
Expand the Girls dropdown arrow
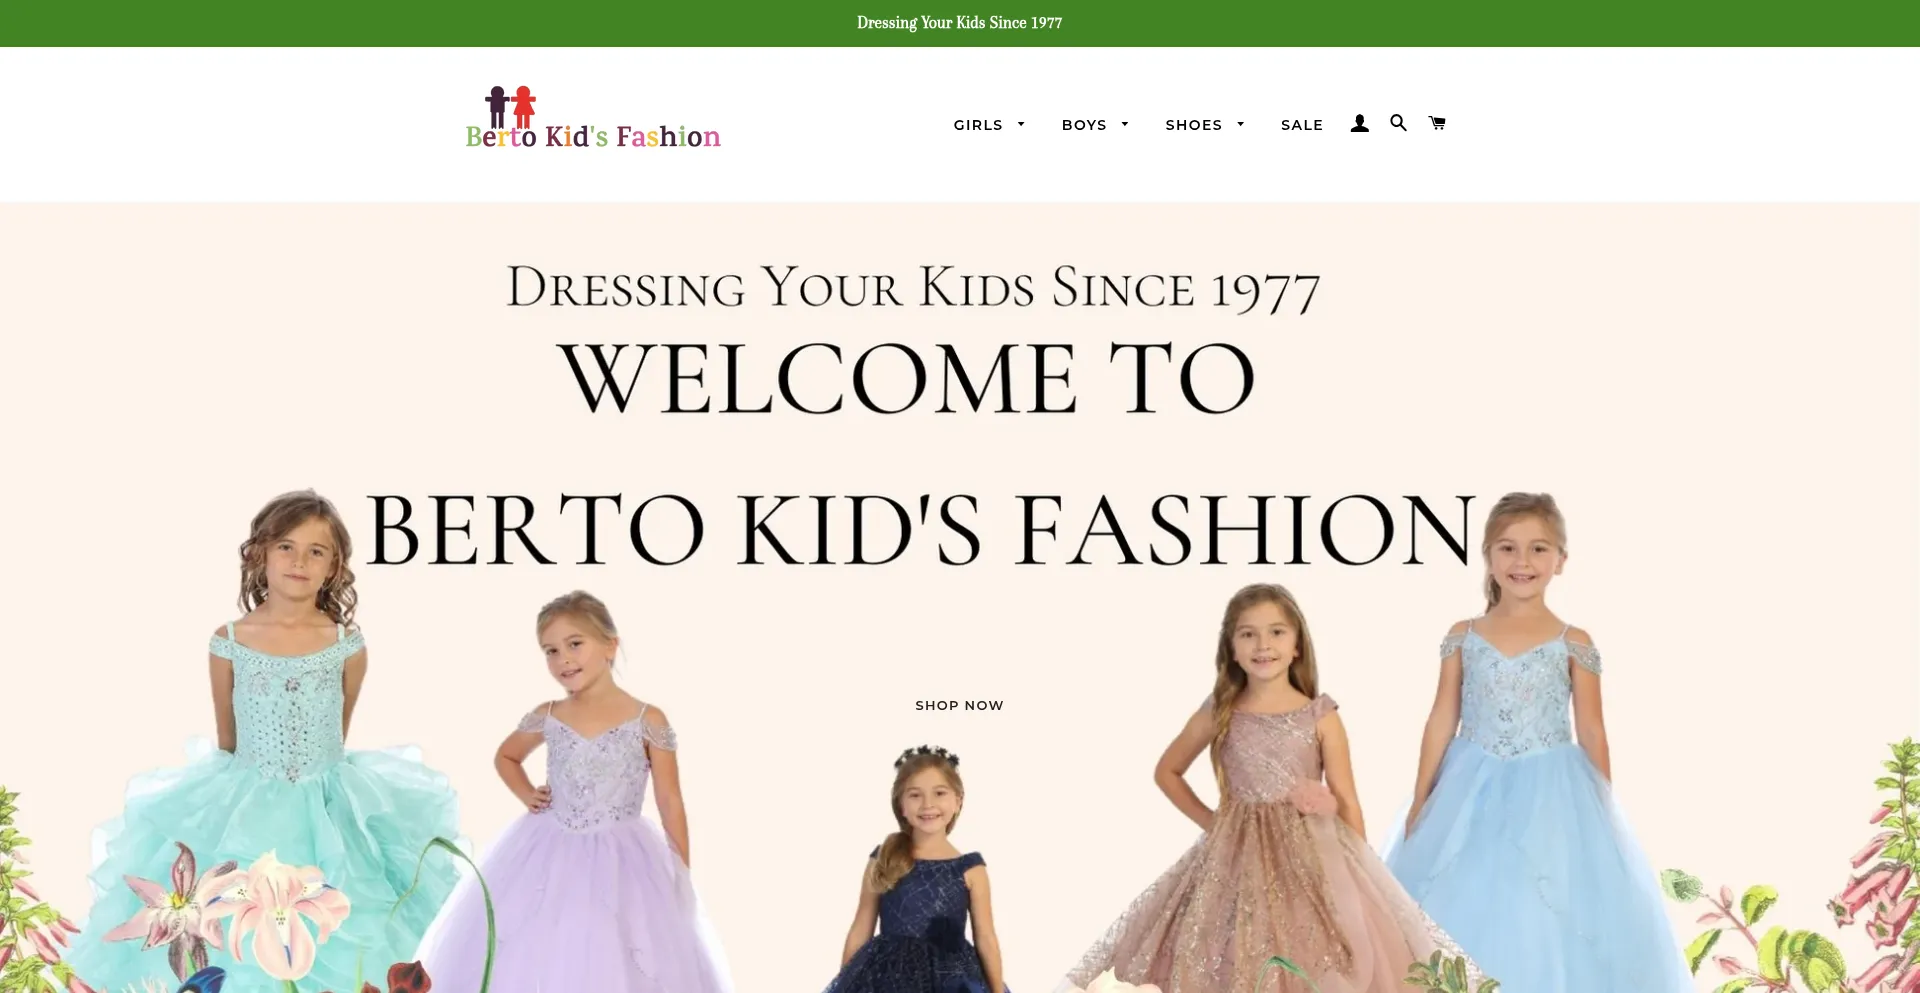pos(1021,125)
